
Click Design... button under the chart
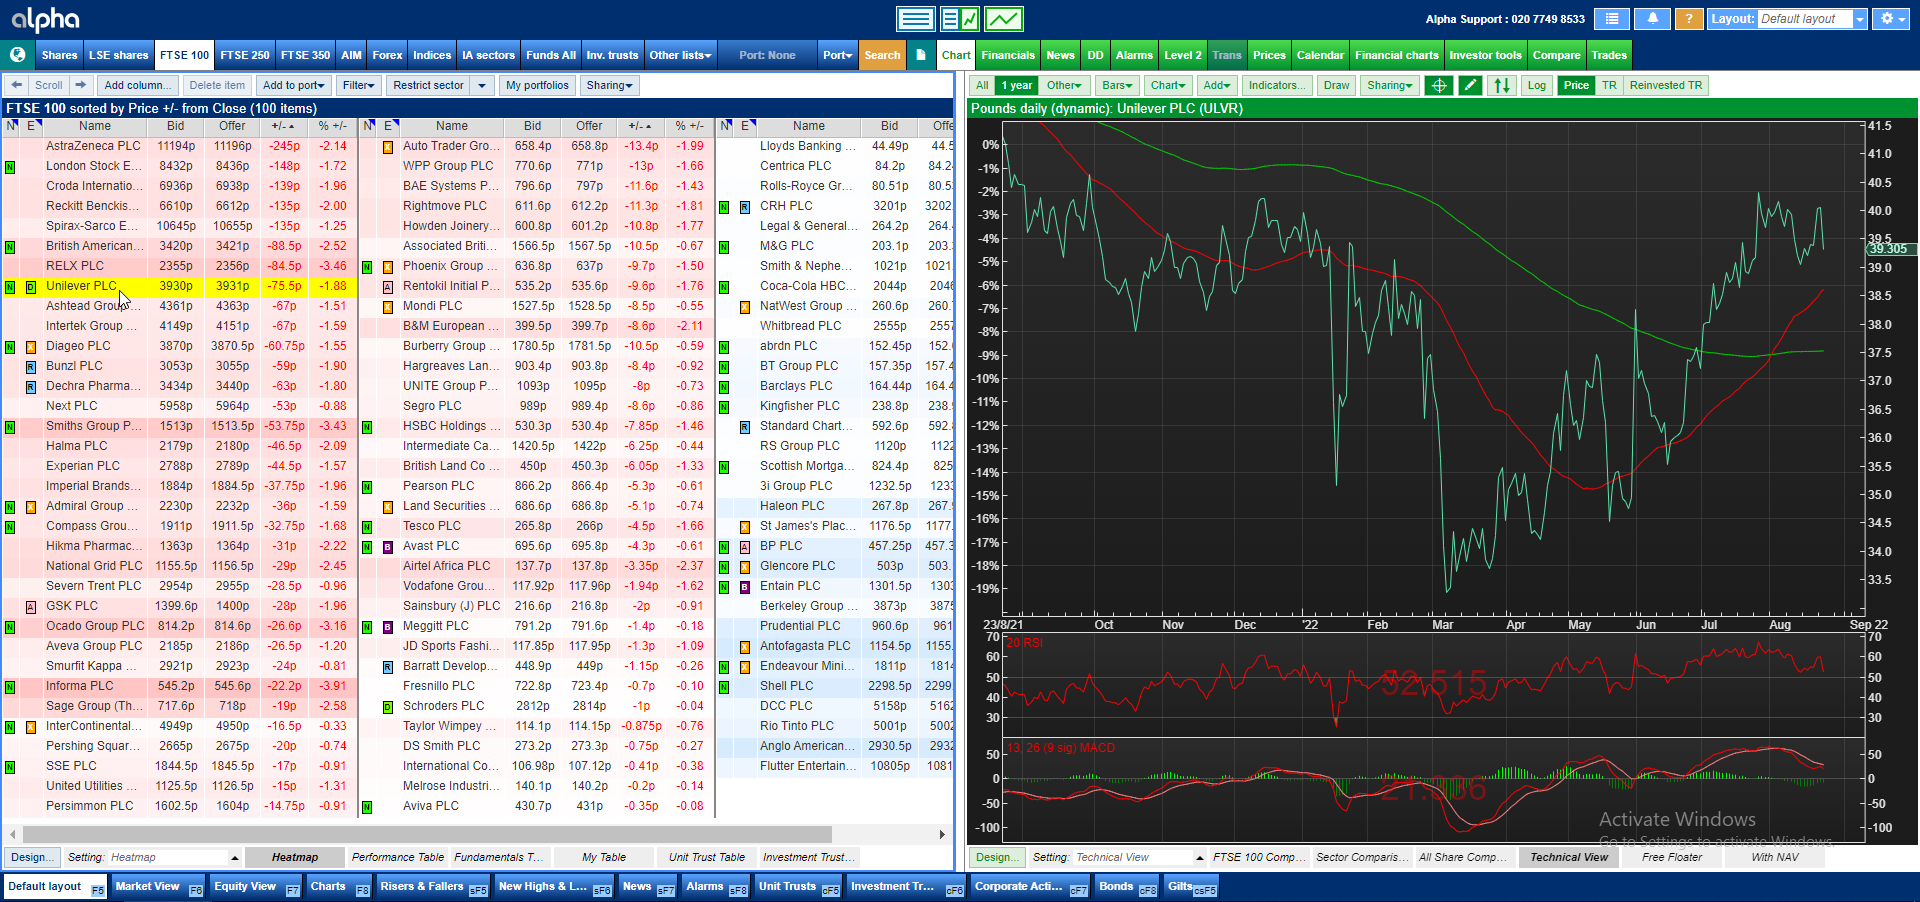997,857
